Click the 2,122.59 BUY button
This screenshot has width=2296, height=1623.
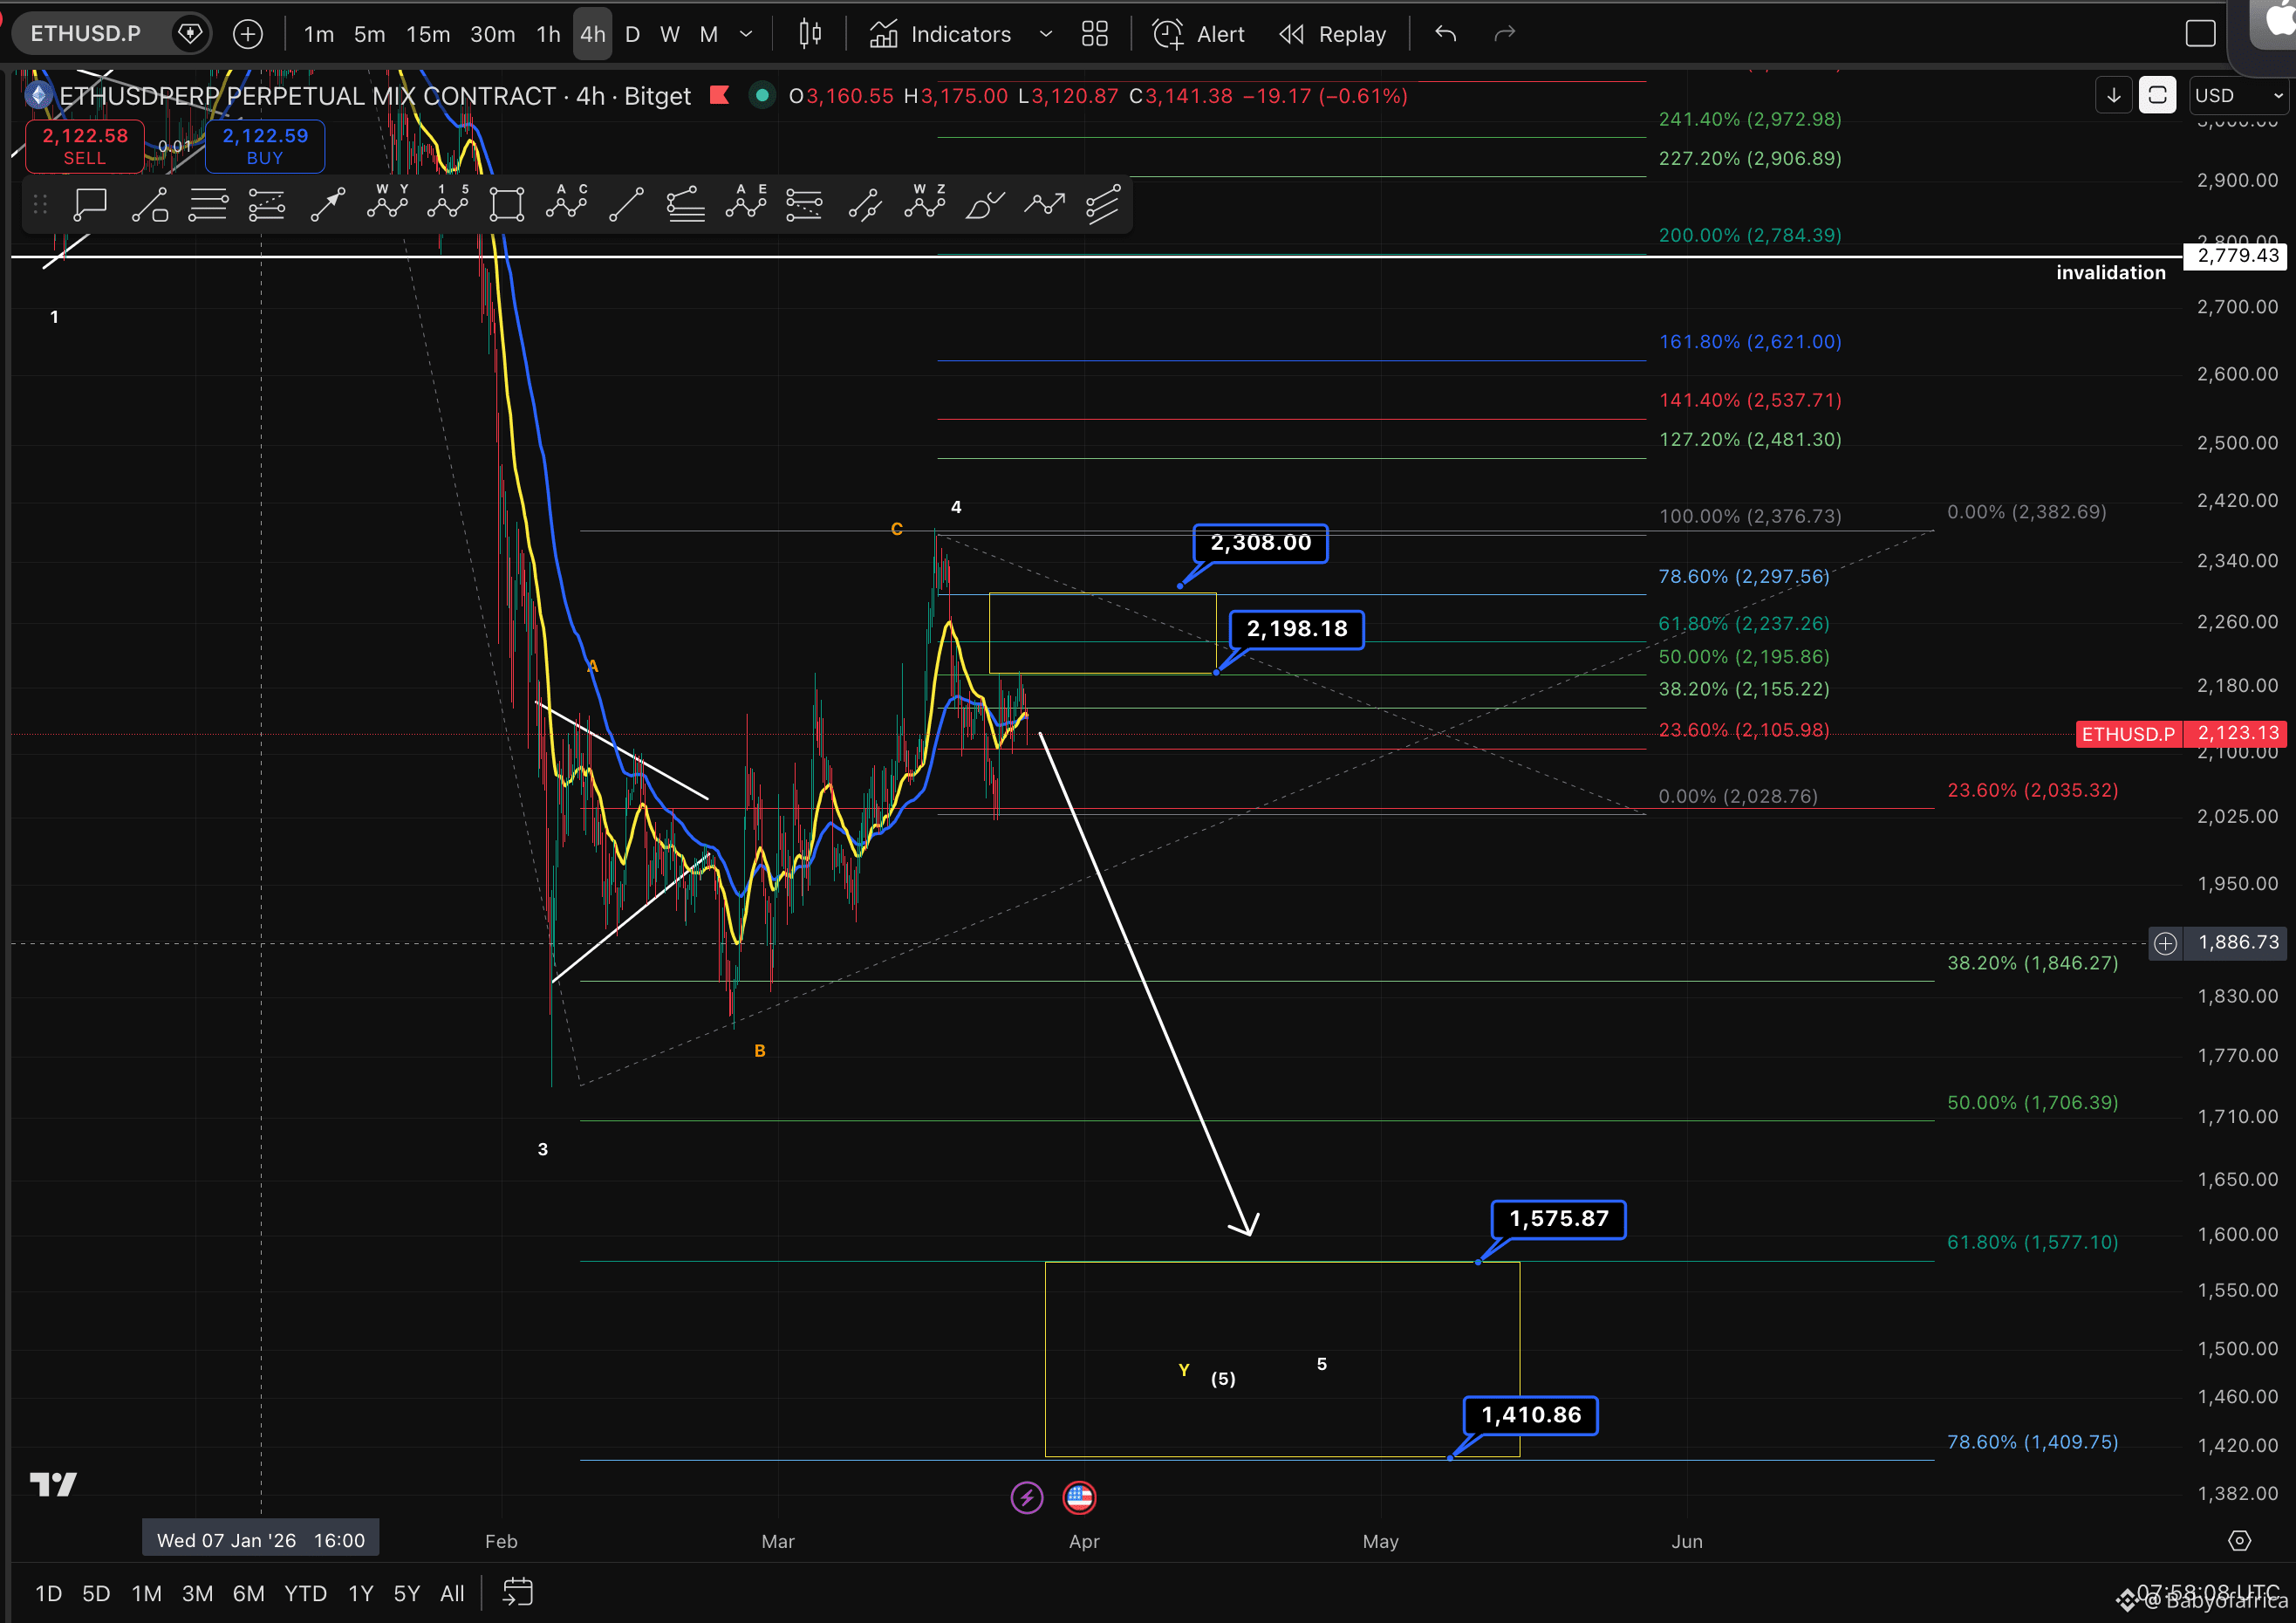pos(265,146)
